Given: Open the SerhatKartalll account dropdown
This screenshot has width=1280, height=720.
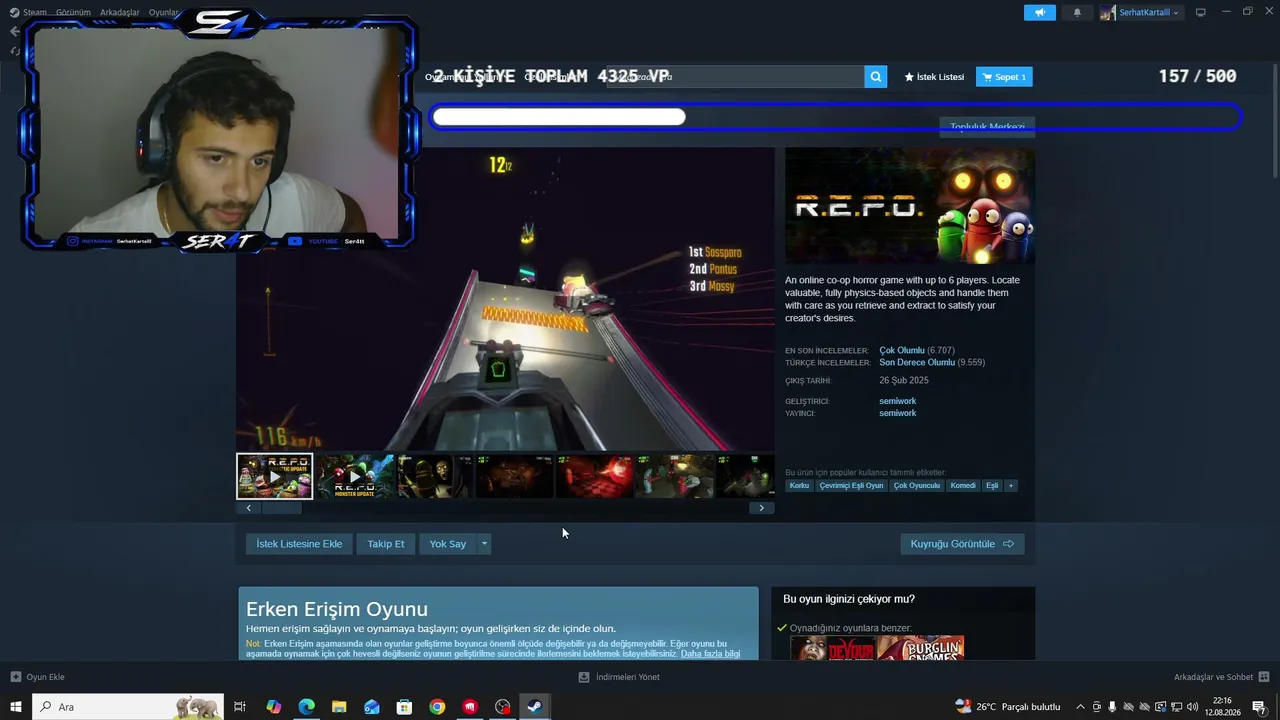Looking at the screenshot, I should pyautogui.click(x=1141, y=13).
